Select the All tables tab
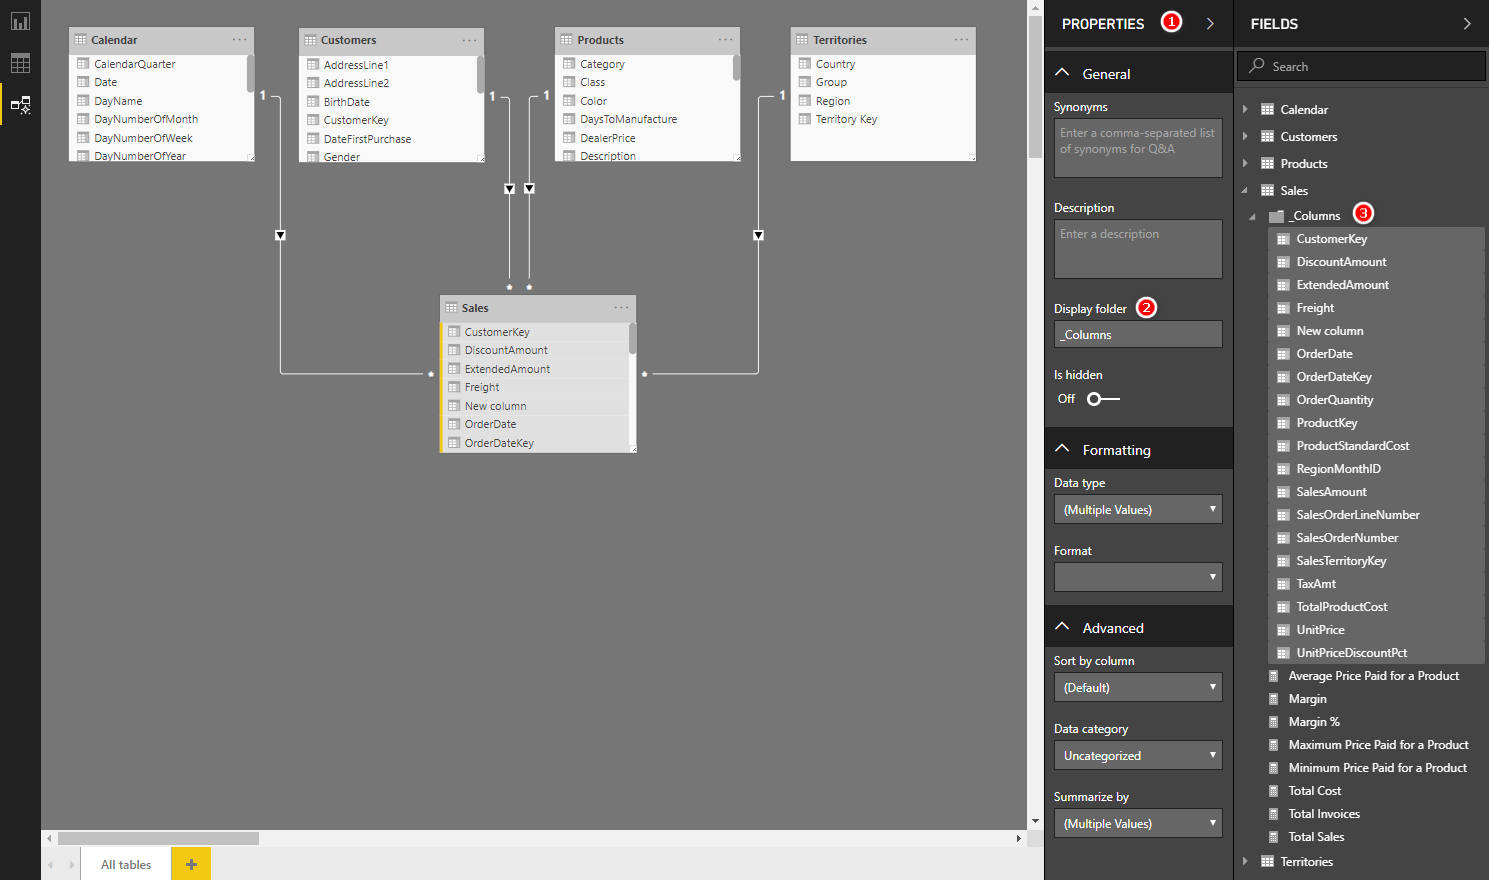Viewport: 1489px width, 880px height. [x=126, y=865]
